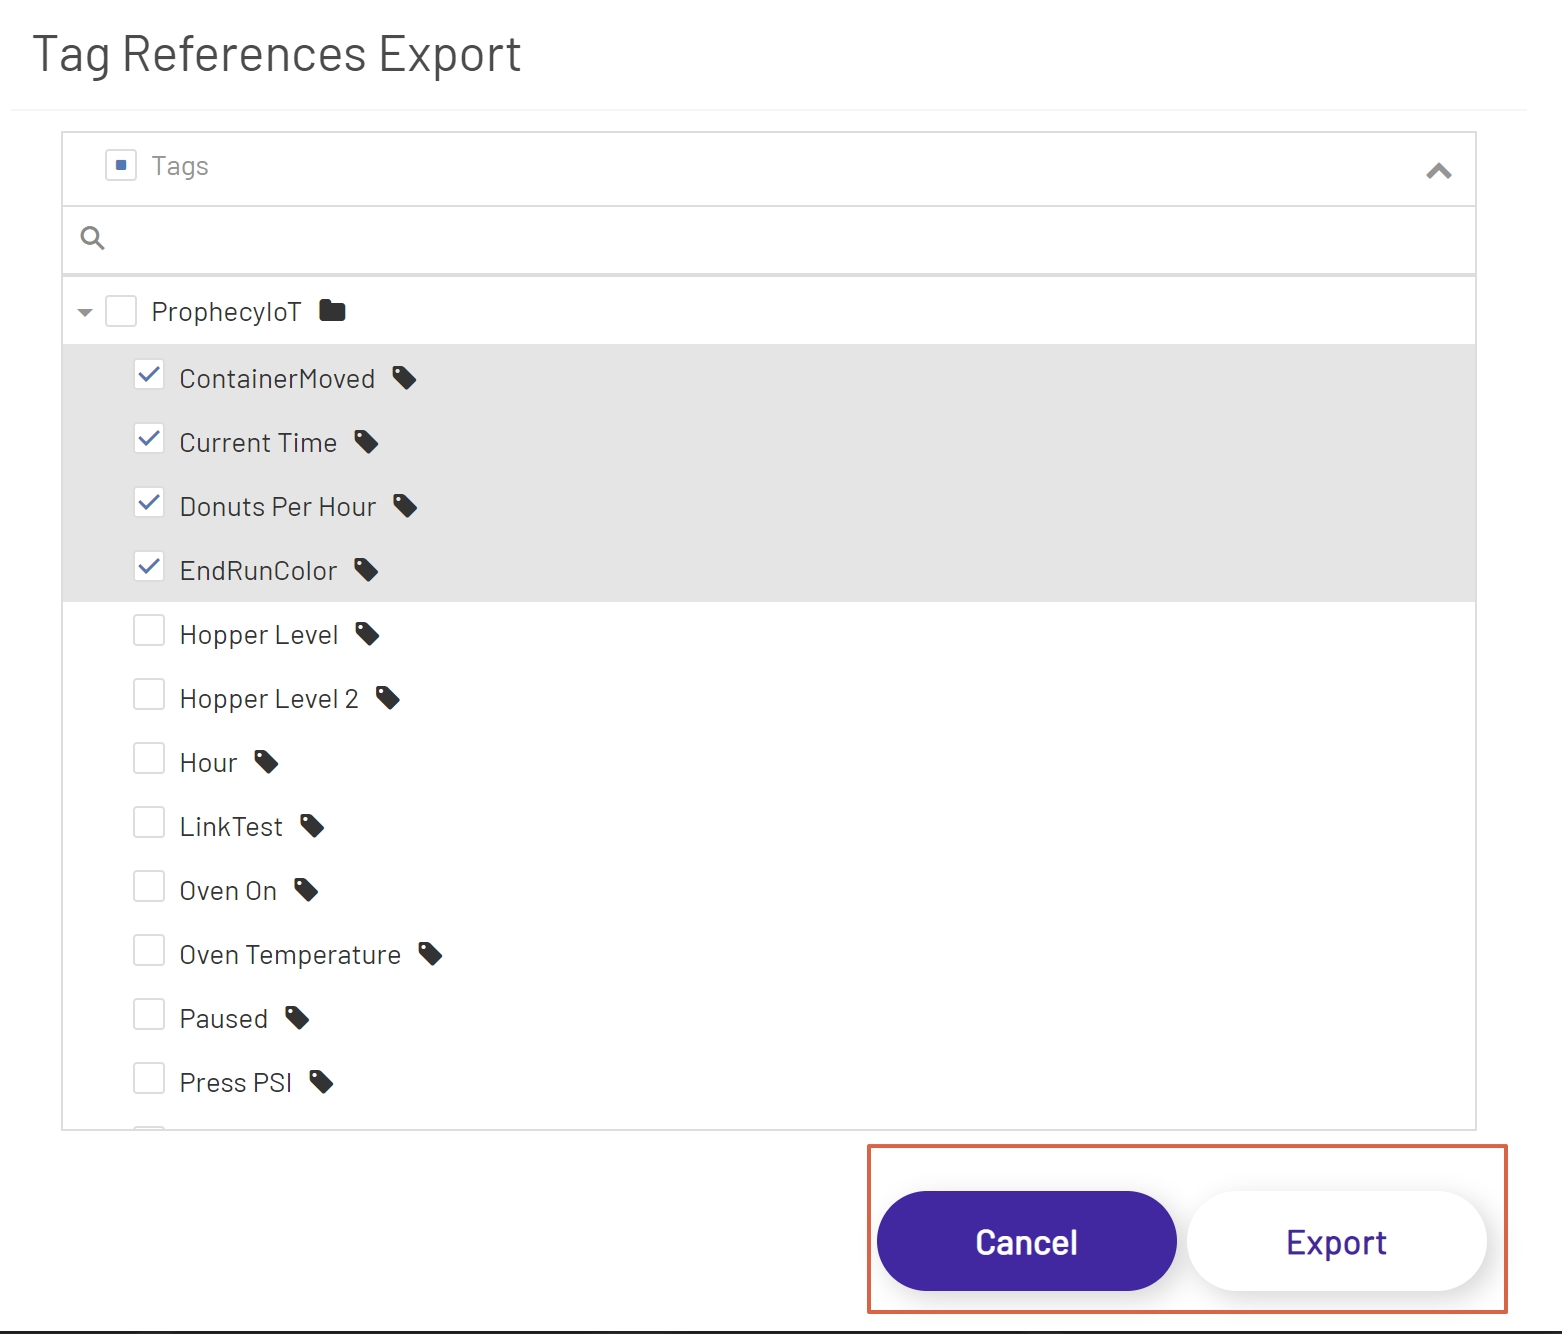Viewport: 1562px width, 1334px height.
Task: Click the Donuts Per Hour tag icon
Action: pyautogui.click(x=405, y=505)
